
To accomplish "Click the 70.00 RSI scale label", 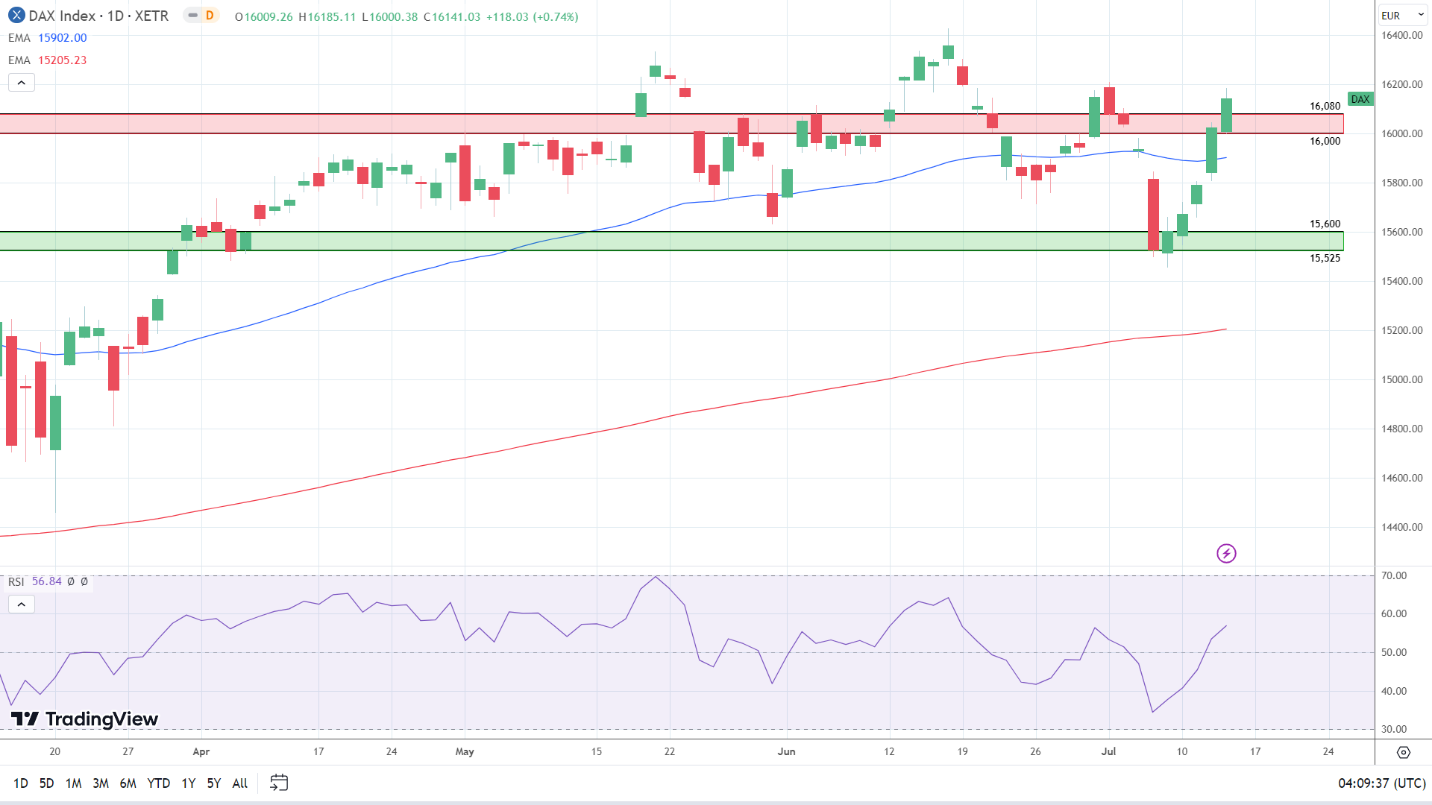I will (1394, 576).
